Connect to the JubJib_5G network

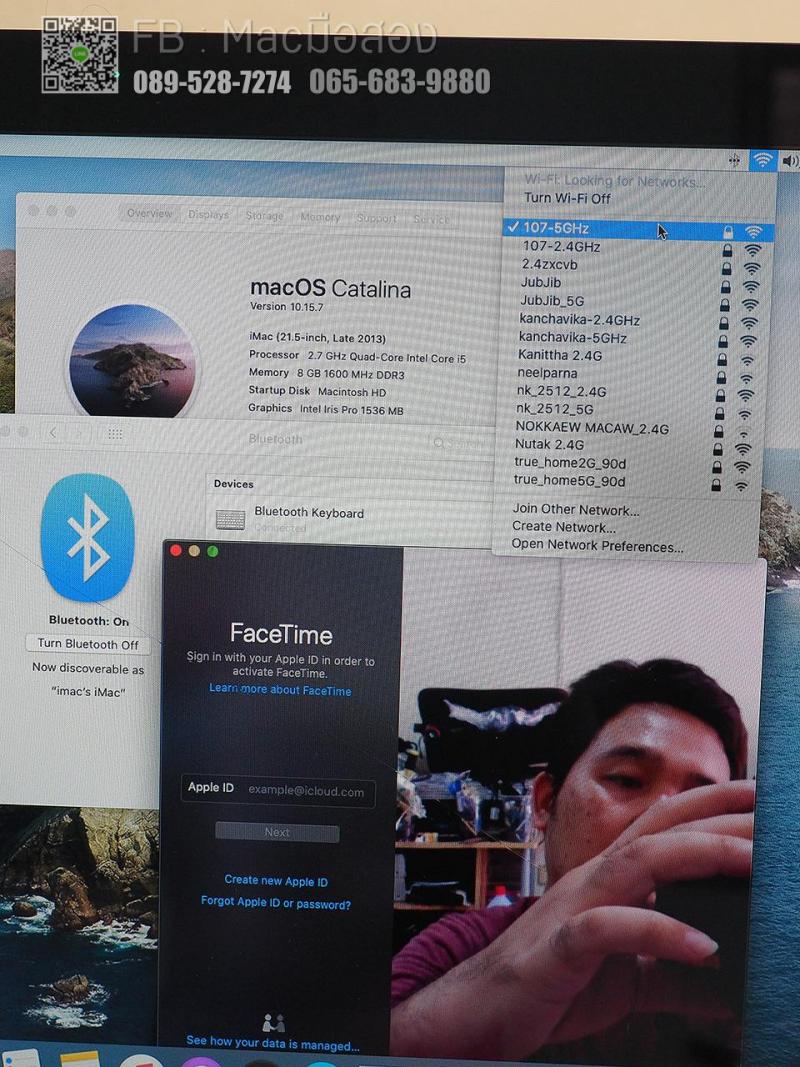[552, 301]
